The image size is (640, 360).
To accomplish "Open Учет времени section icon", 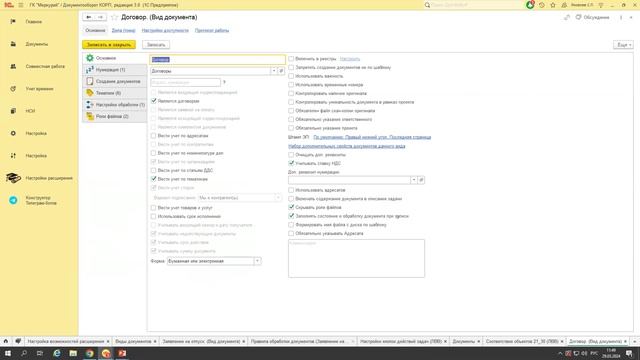I will tap(13, 89).
